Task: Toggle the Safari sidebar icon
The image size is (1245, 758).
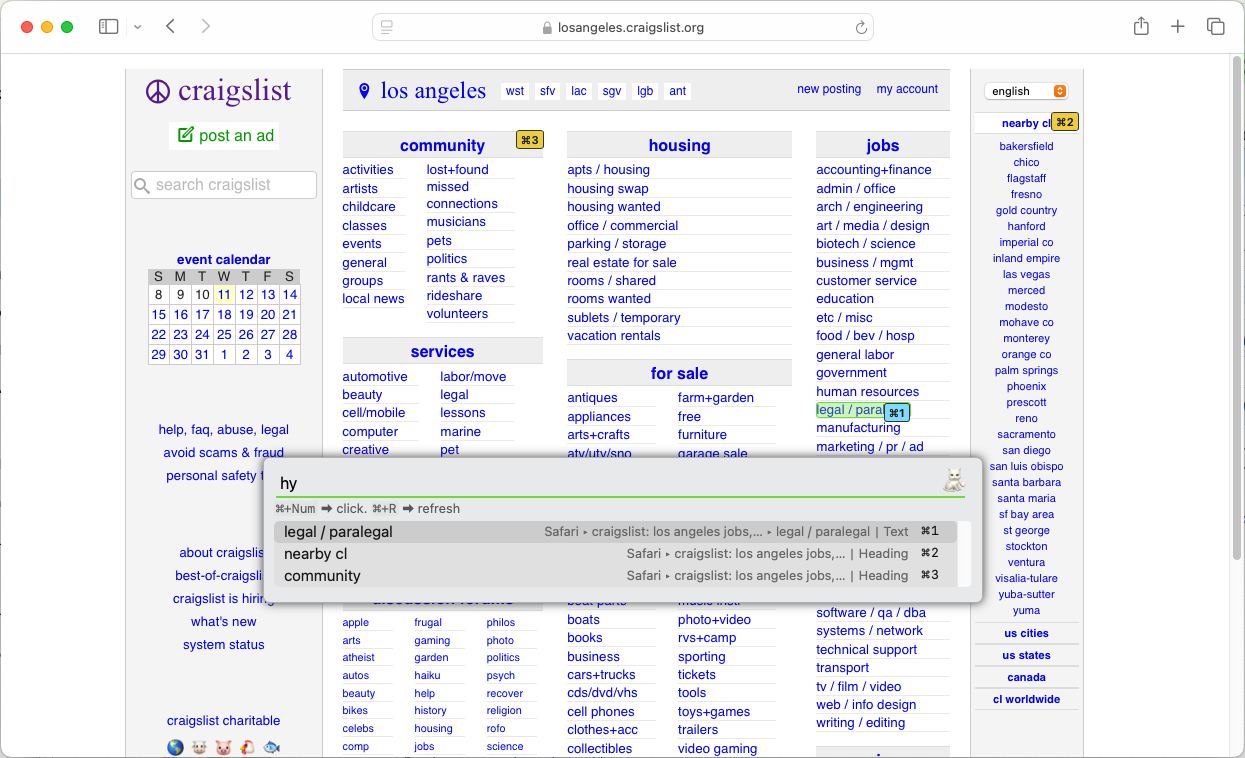Action: click(108, 27)
